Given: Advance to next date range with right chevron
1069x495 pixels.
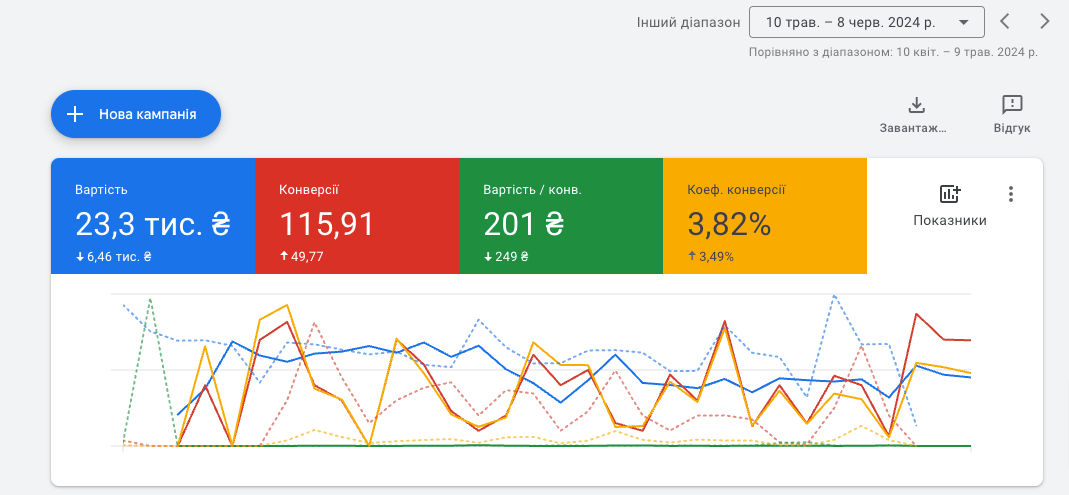Looking at the screenshot, I should pos(1045,21).
